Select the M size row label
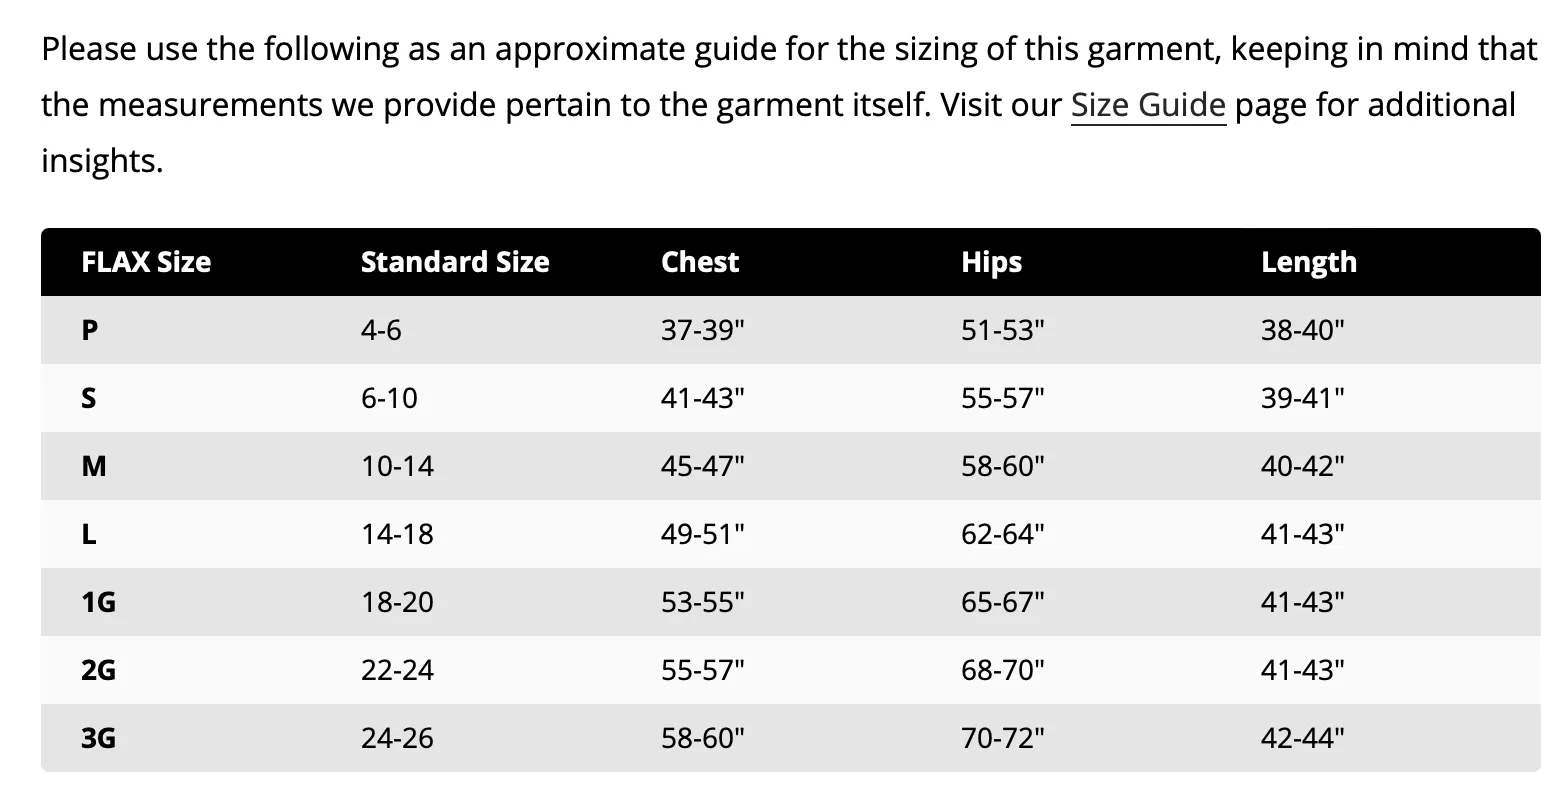 point(93,466)
